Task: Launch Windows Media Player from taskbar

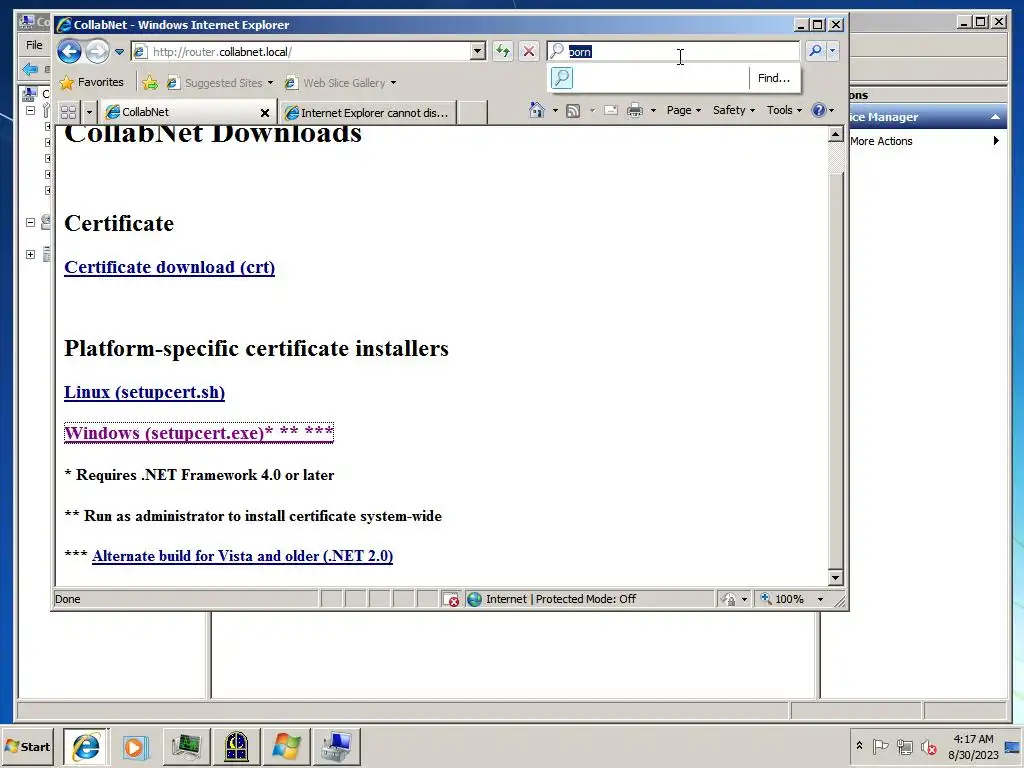Action: tap(135, 746)
